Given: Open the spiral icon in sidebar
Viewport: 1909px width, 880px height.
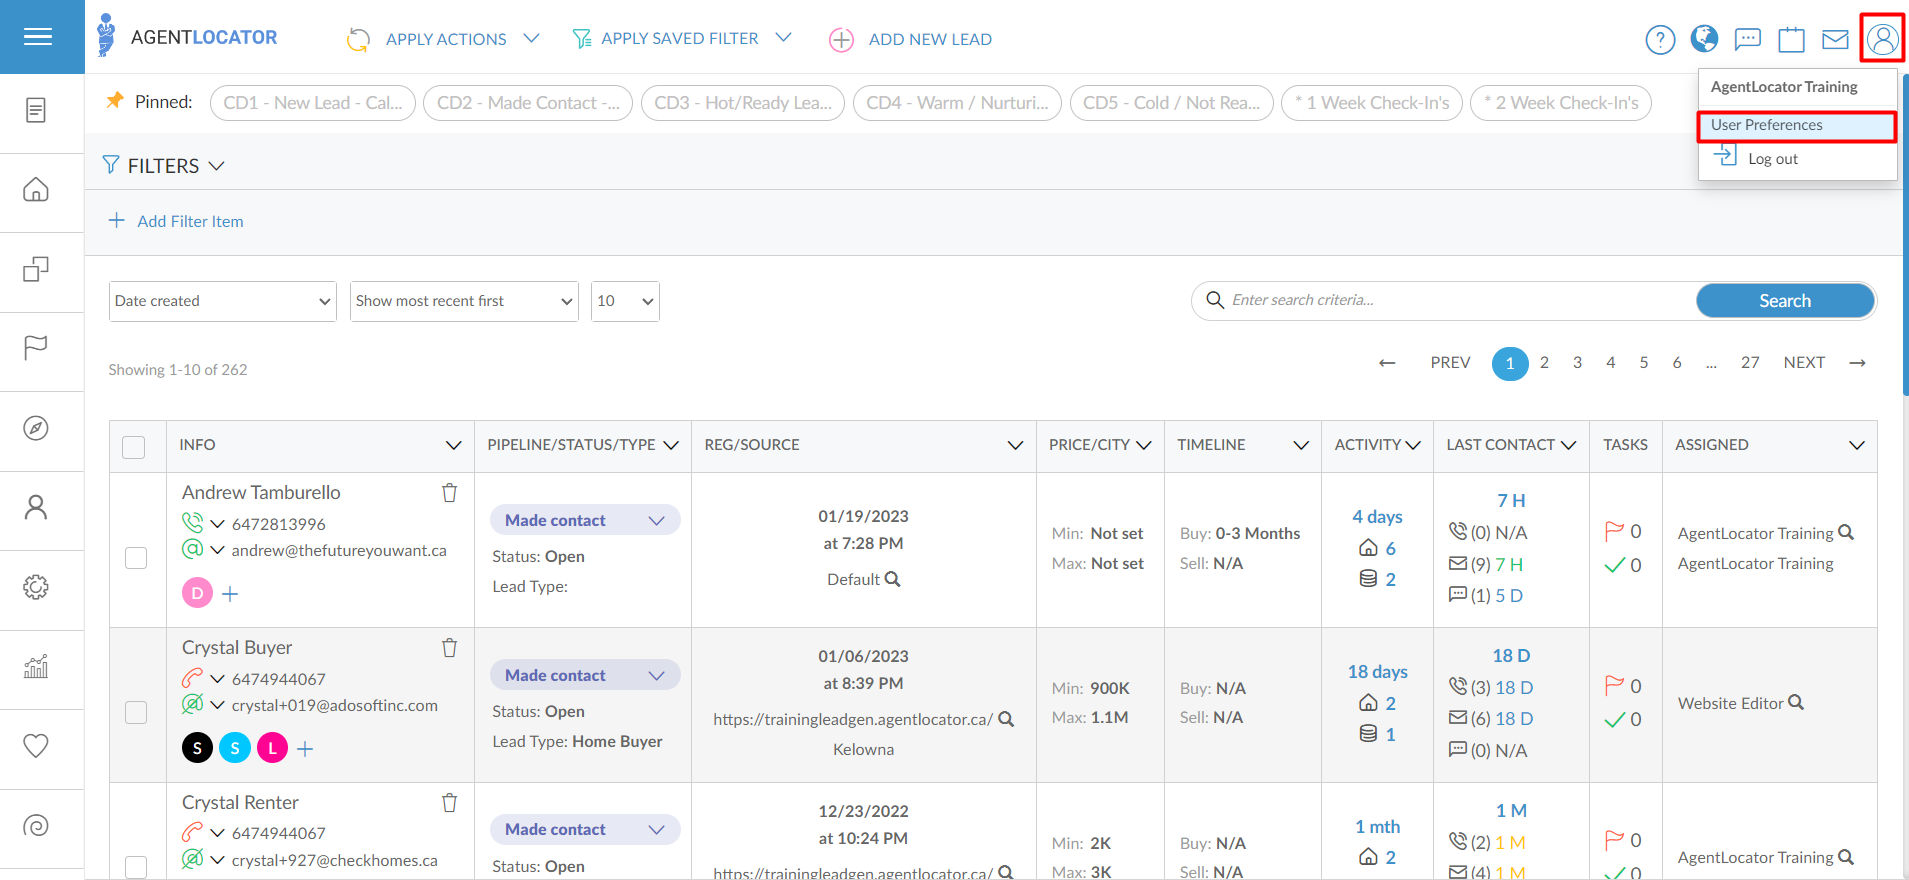Looking at the screenshot, I should pyautogui.click(x=36, y=826).
